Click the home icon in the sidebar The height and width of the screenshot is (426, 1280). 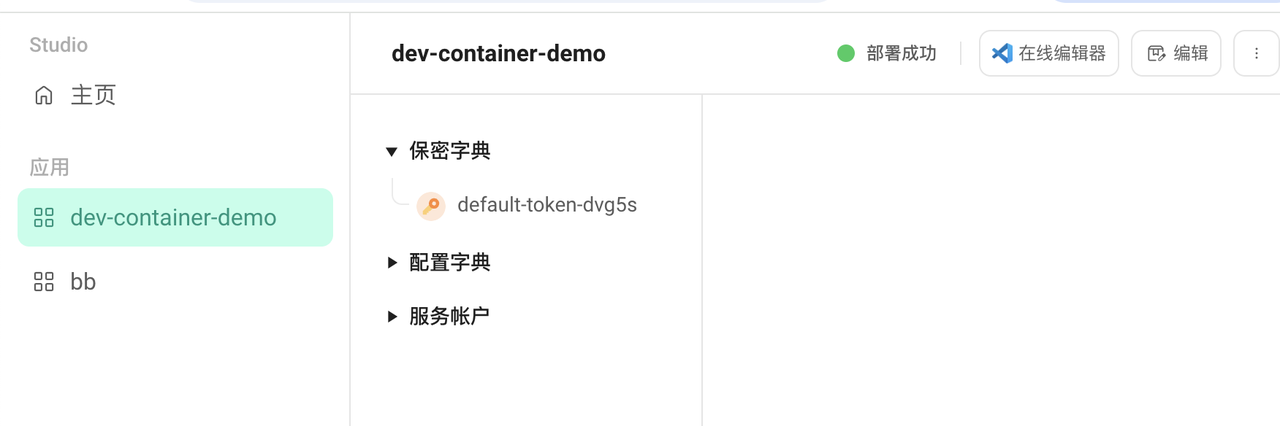point(43,95)
